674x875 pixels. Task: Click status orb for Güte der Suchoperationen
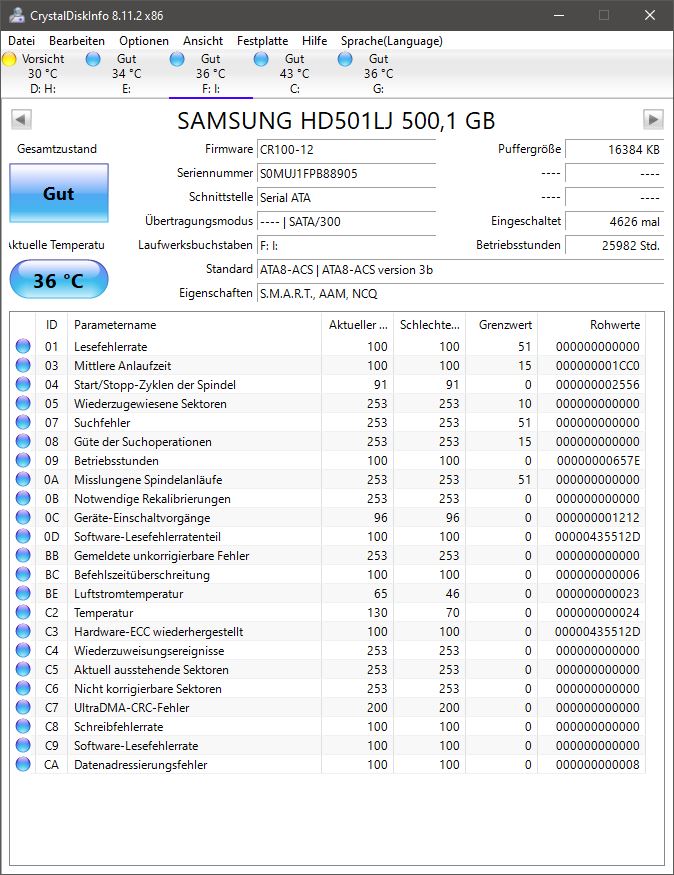pos(23,441)
